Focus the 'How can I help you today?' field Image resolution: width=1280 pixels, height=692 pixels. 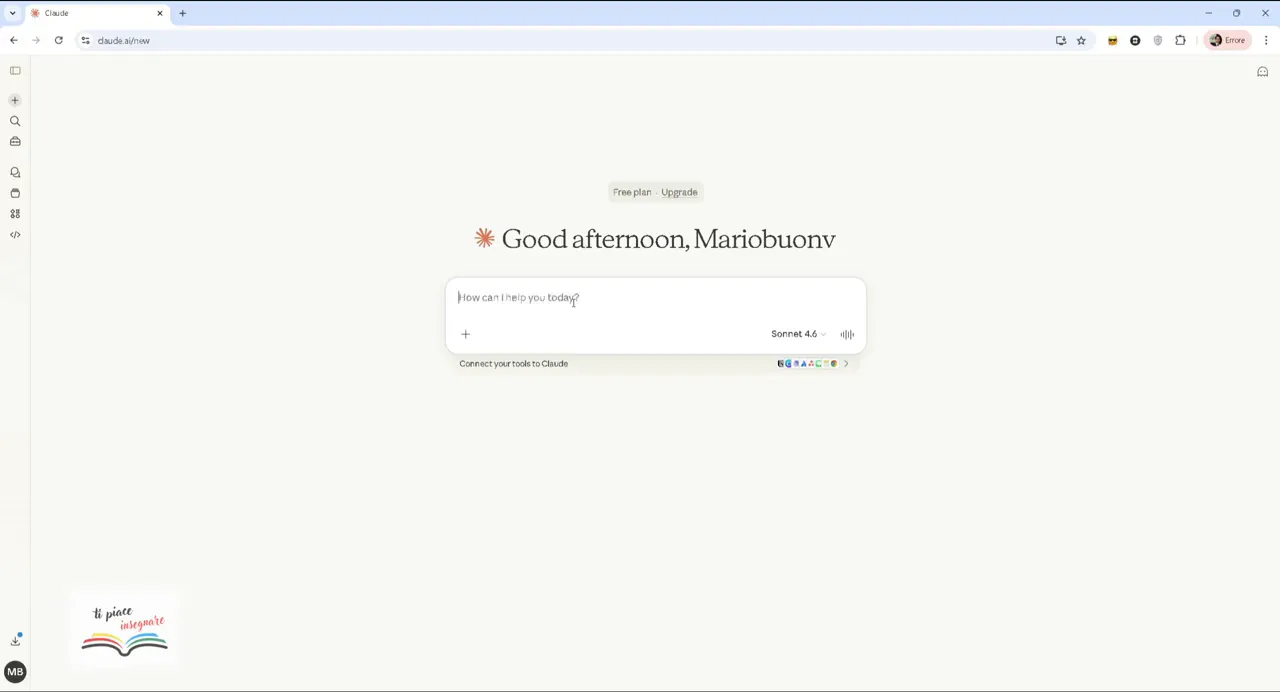pyautogui.click(x=655, y=297)
